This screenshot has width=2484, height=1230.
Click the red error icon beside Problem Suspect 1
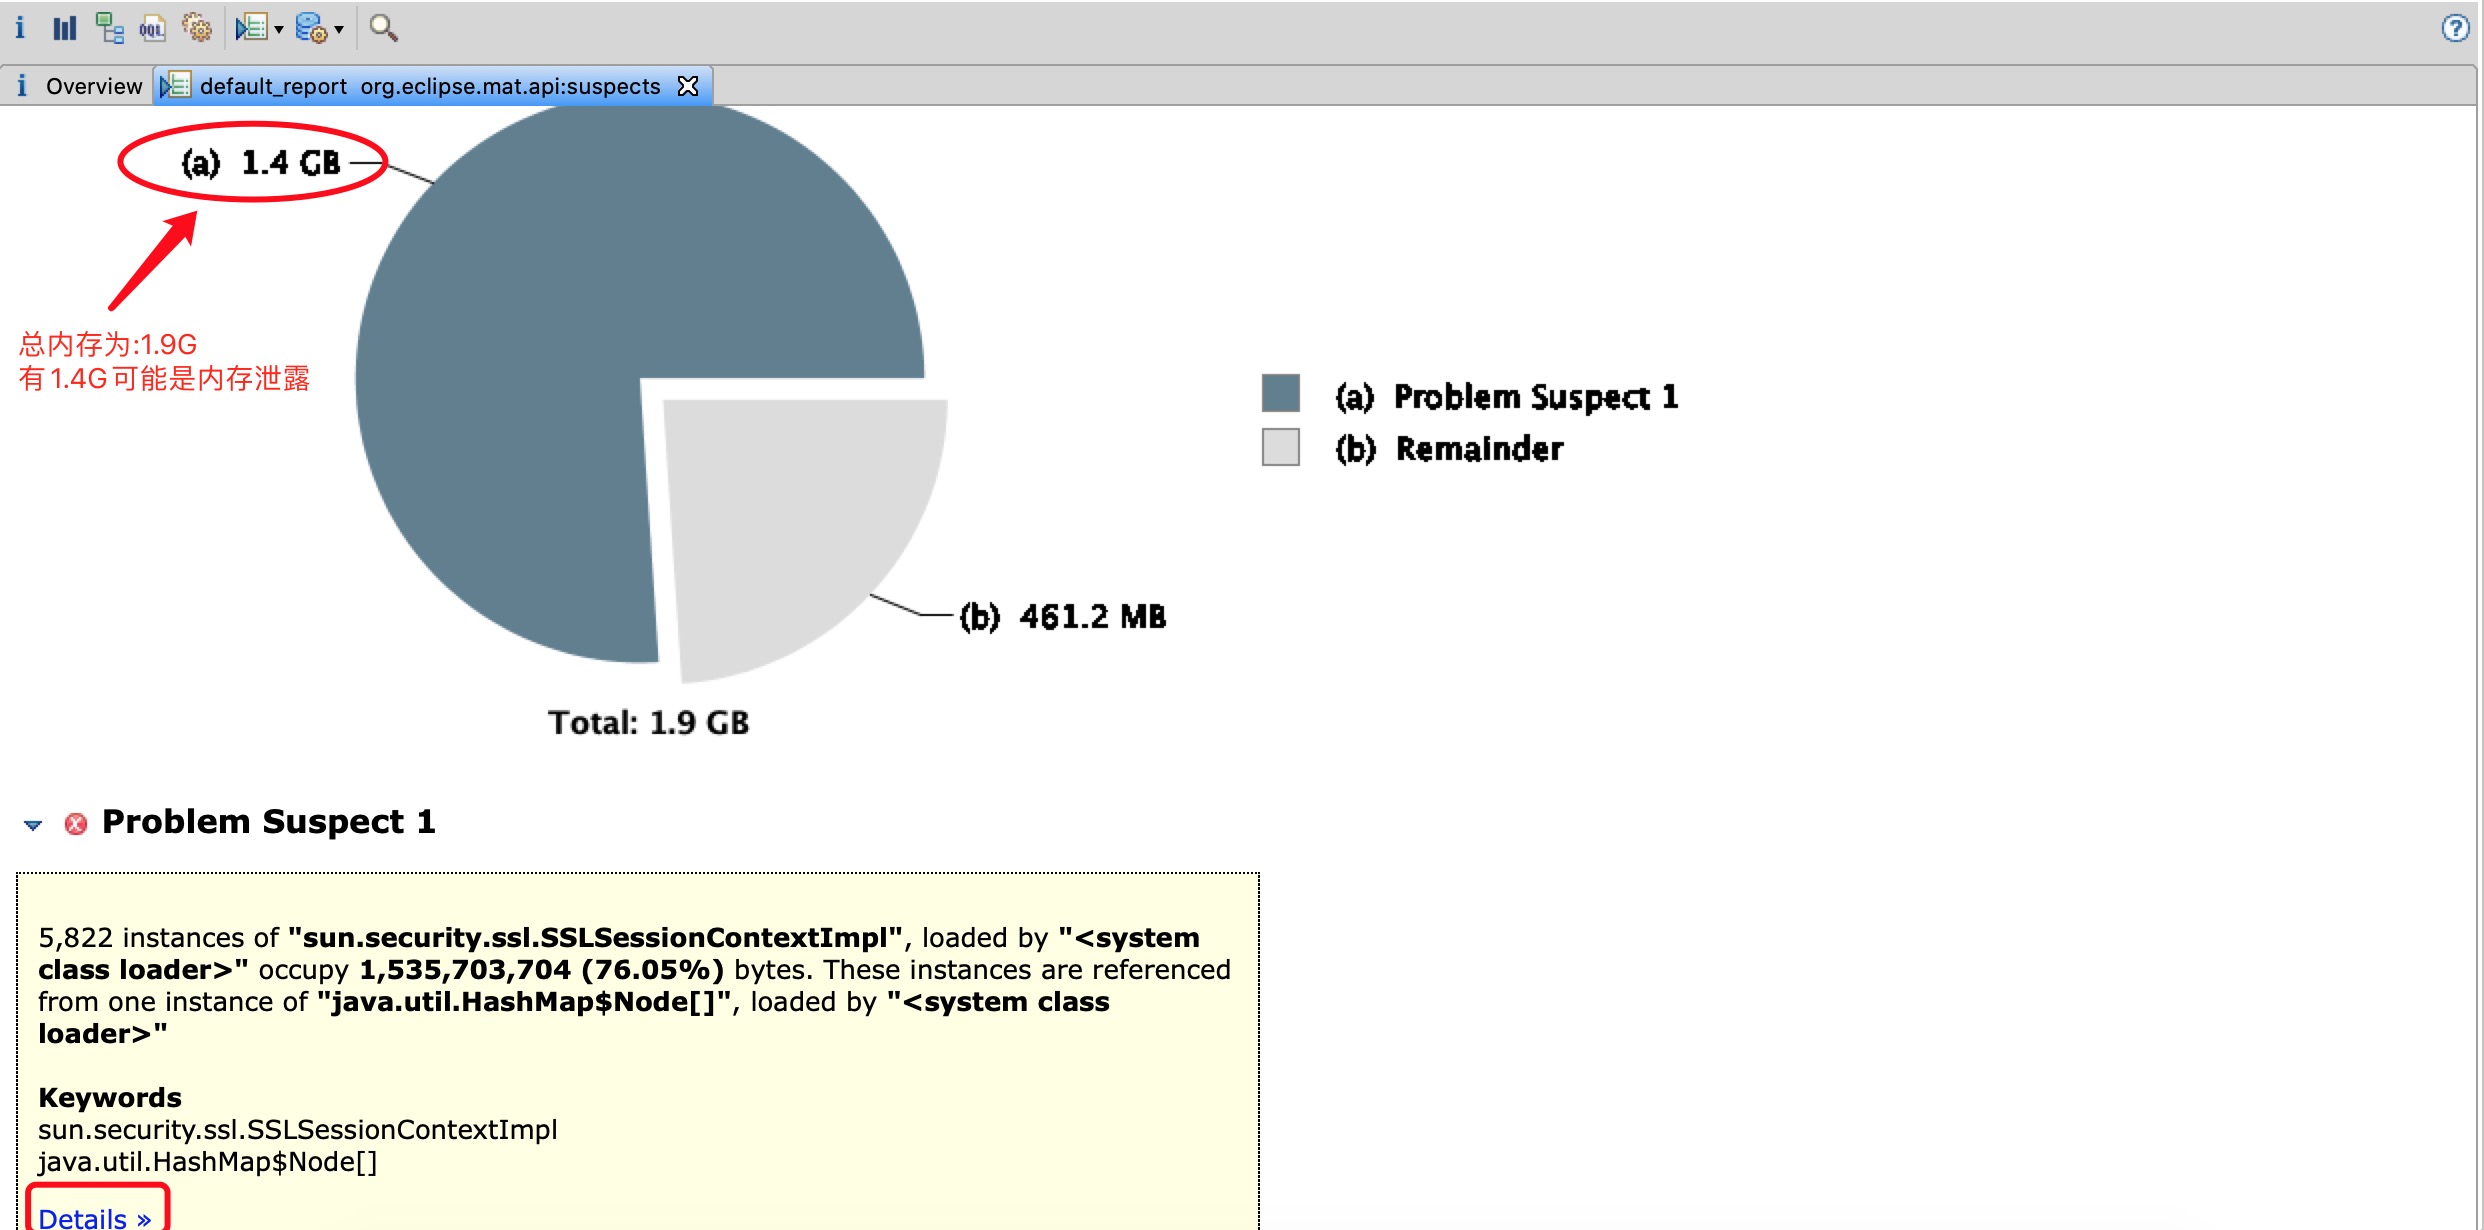click(76, 824)
